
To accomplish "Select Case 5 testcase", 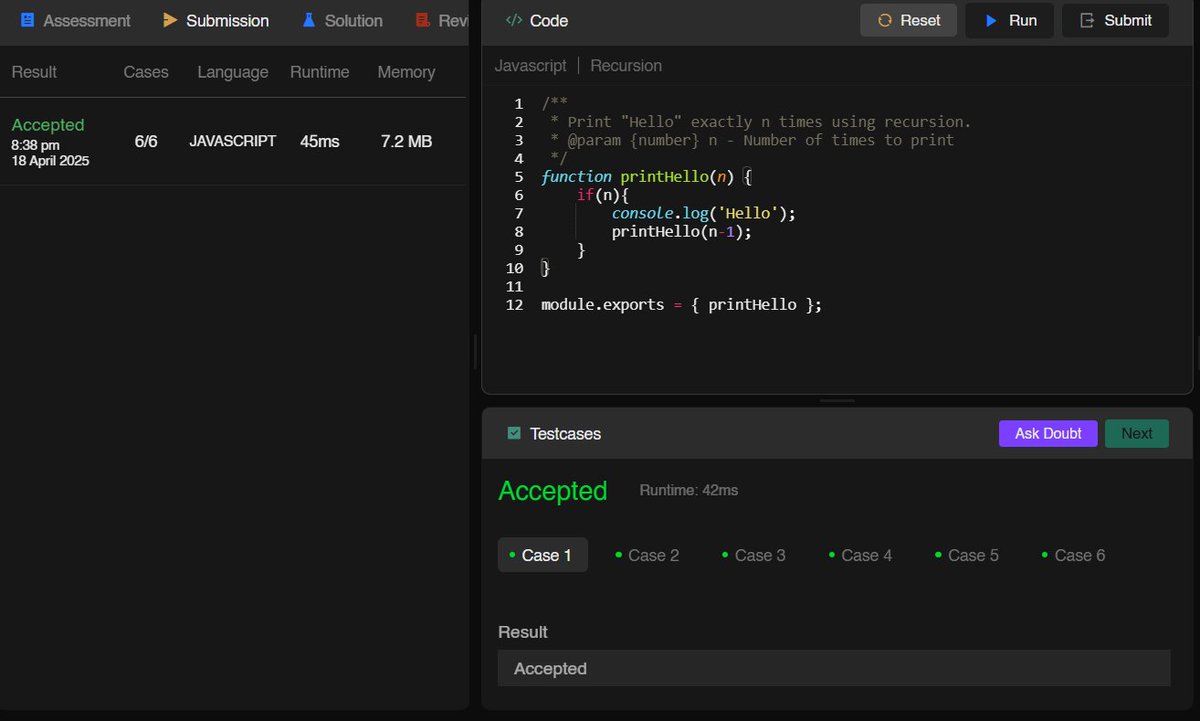I will [968, 555].
